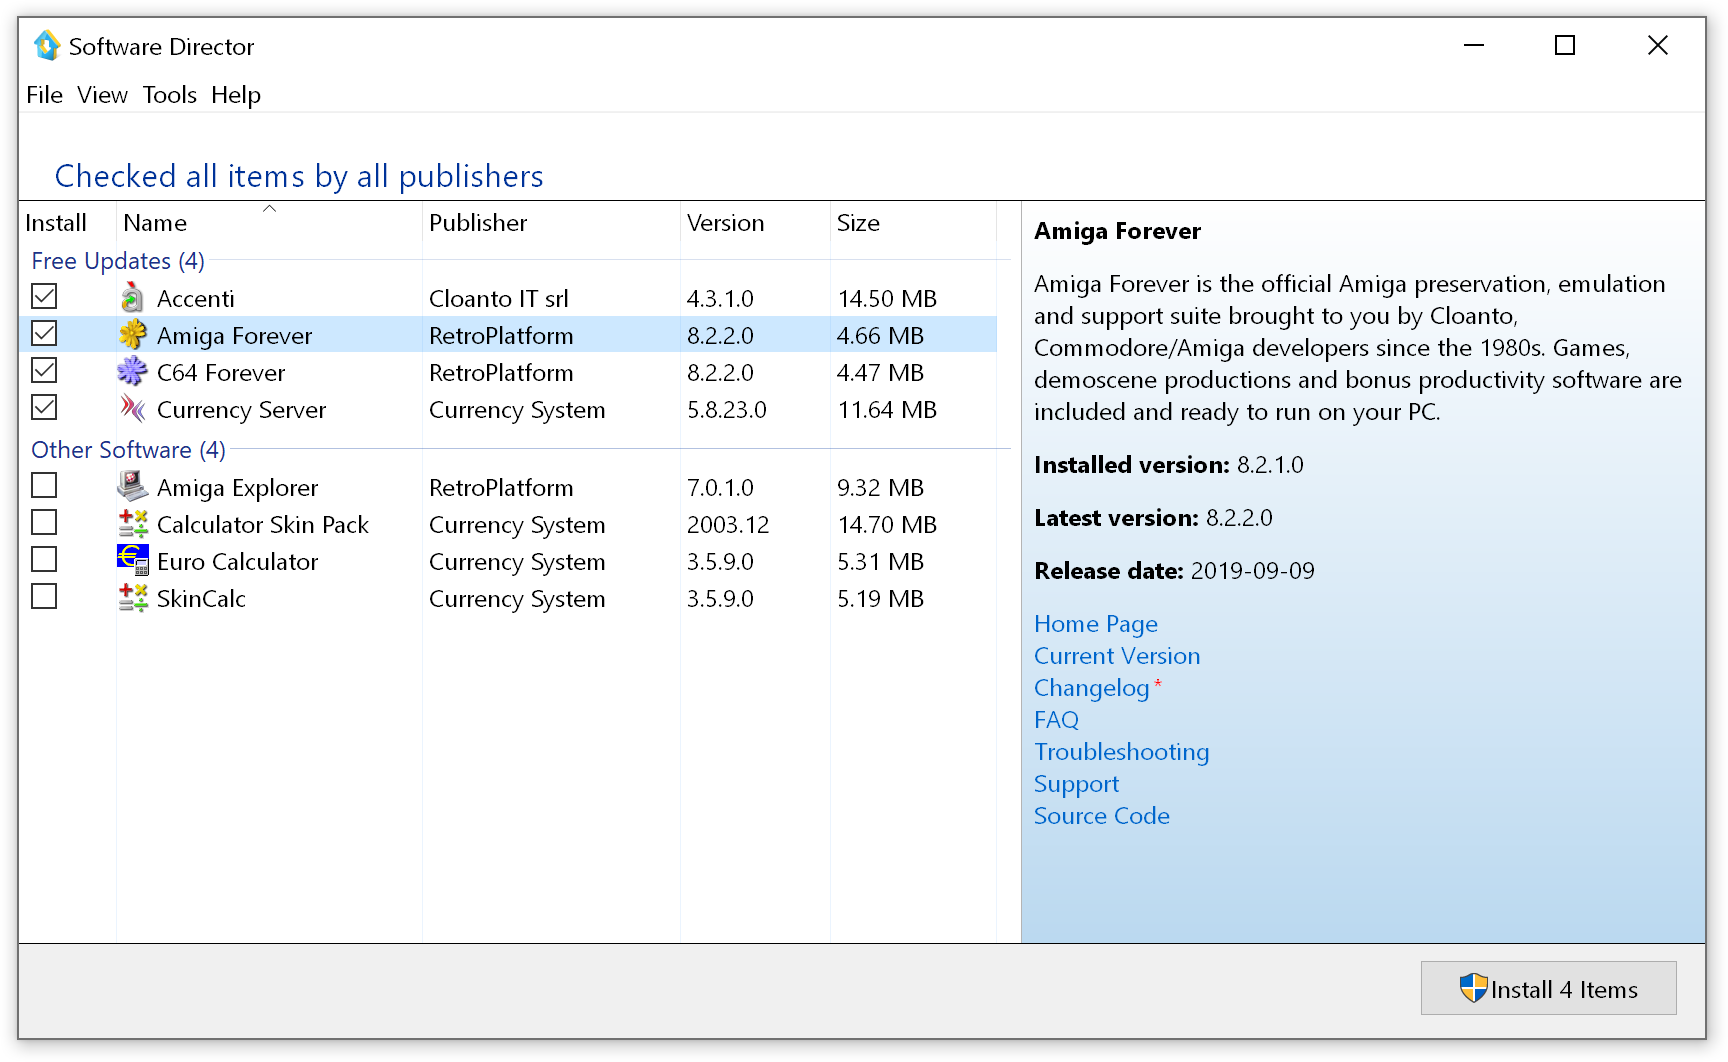Click the Amiga Forever flower icon
The width and height of the screenshot is (1728, 1062).
[x=132, y=334]
